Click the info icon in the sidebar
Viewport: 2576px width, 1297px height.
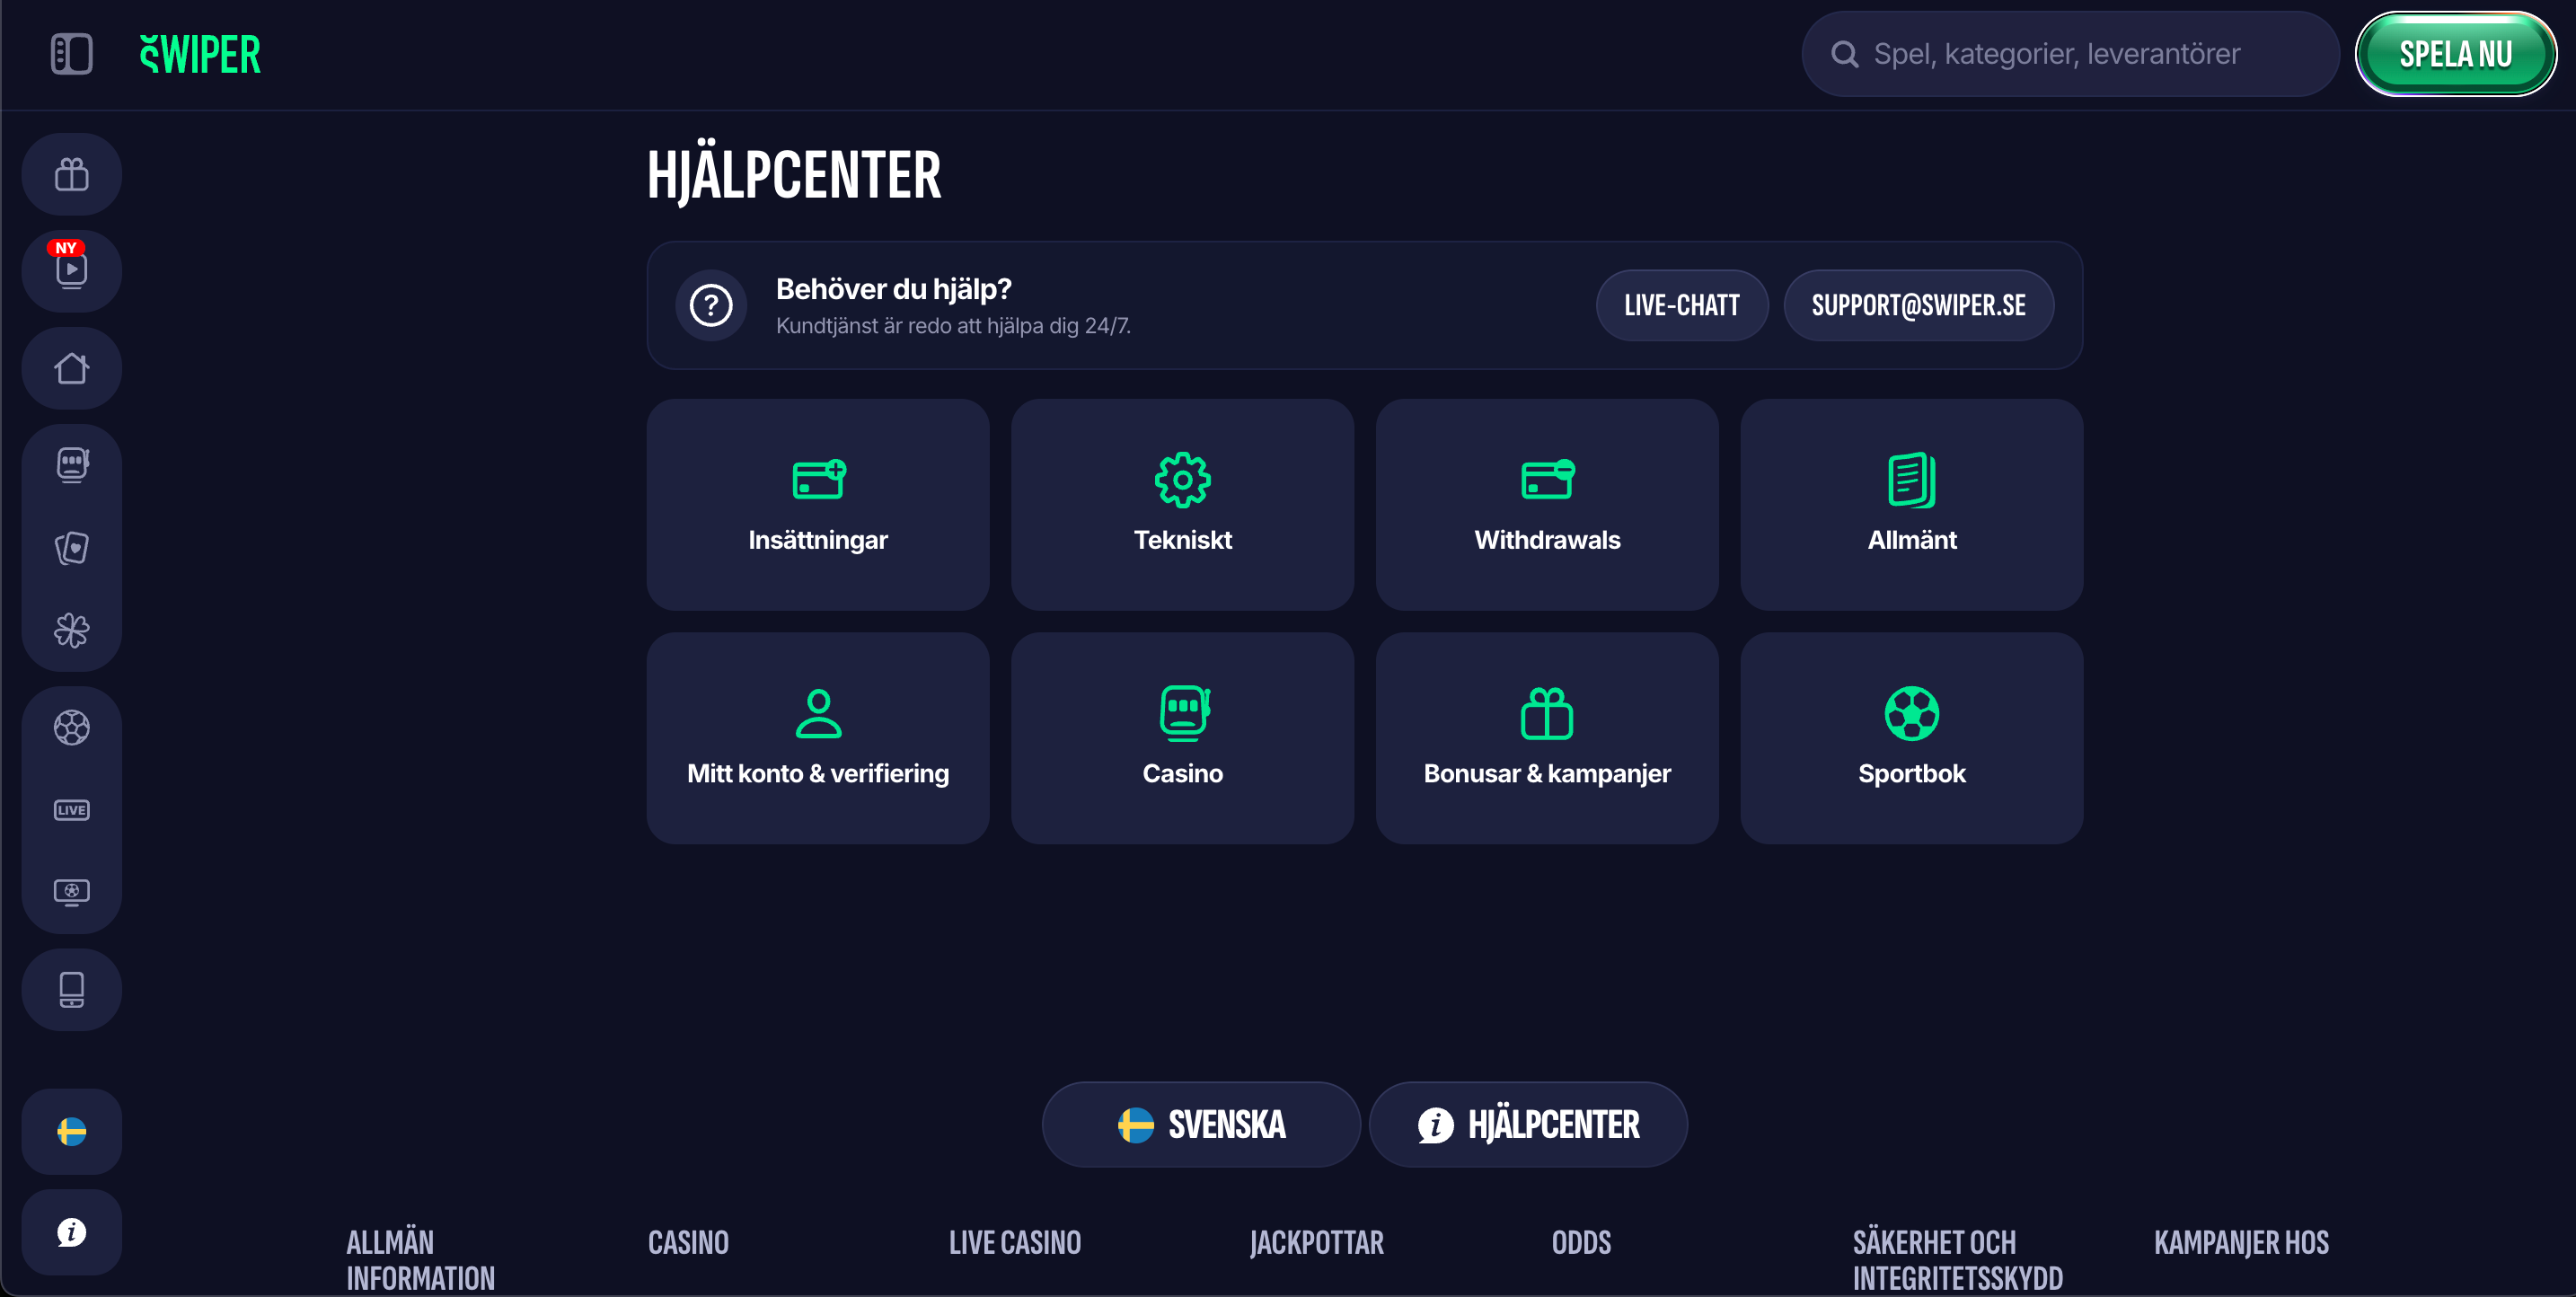pos(71,1232)
